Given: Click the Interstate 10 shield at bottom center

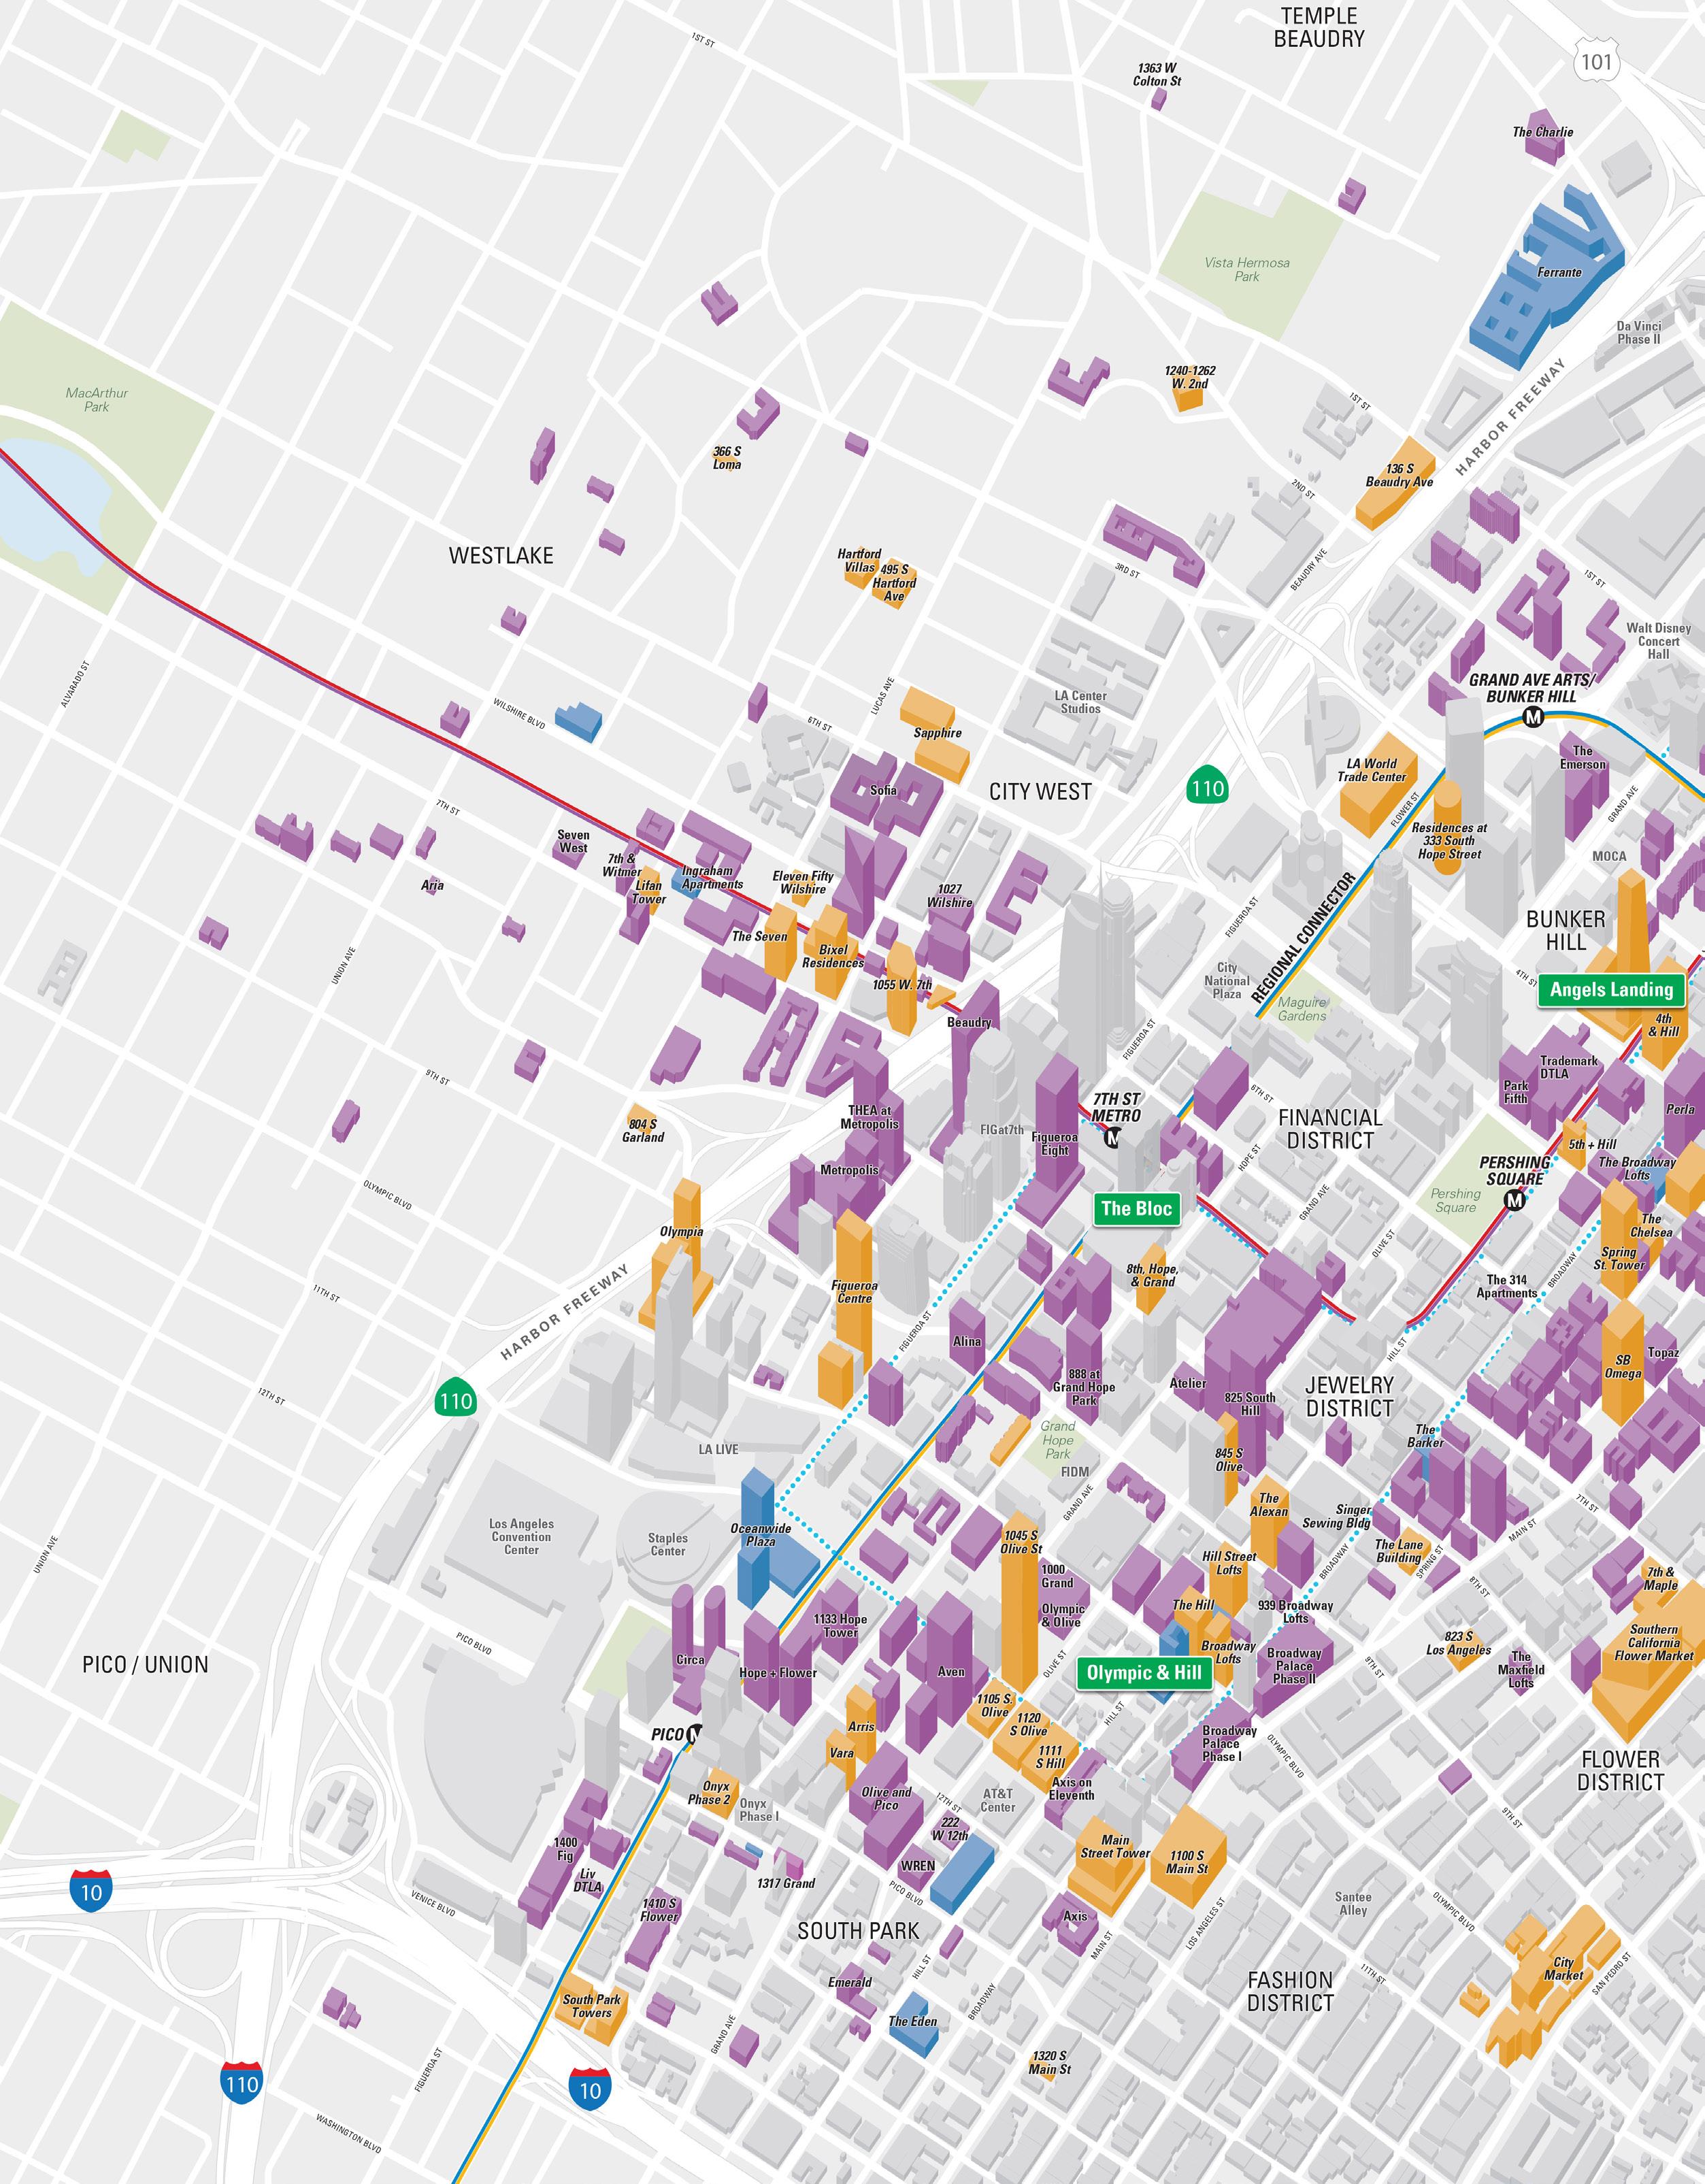Looking at the screenshot, I should 590,2089.
